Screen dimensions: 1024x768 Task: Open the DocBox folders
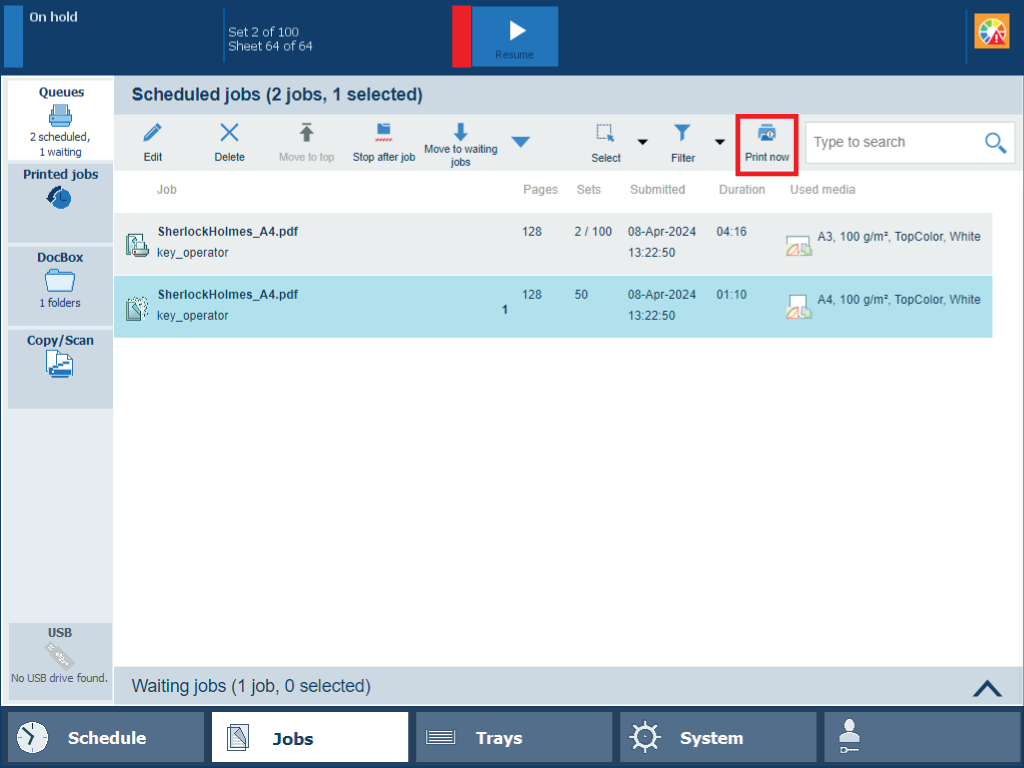[60, 281]
